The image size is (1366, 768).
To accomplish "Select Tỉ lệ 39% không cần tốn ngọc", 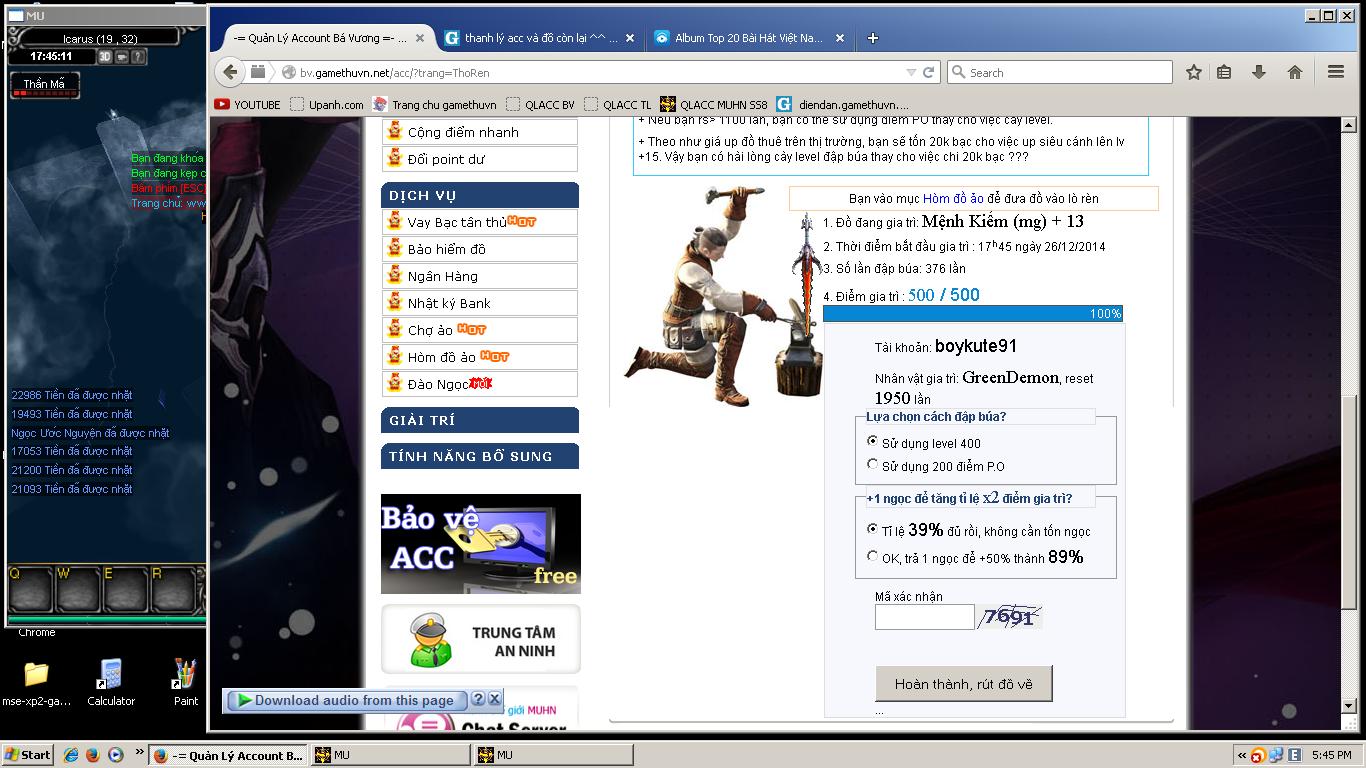I will click(x=872, y=529).
